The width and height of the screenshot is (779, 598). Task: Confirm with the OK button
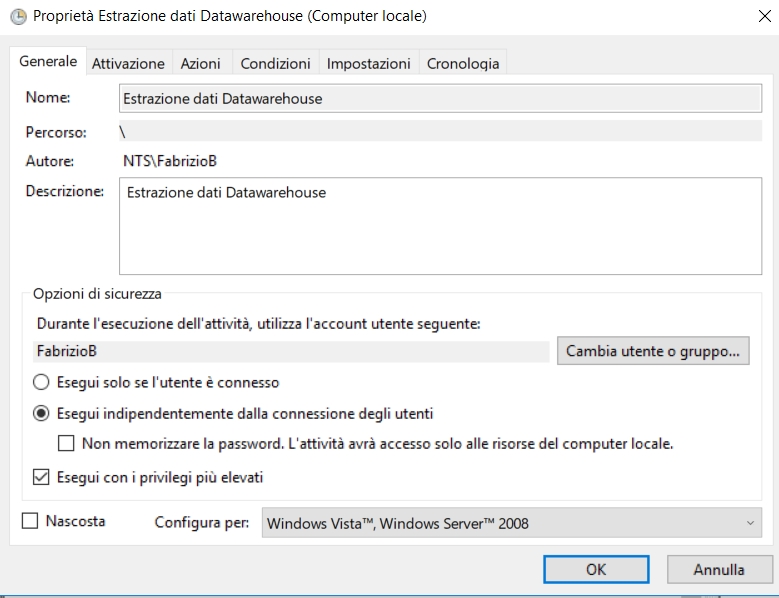(596, 570)
